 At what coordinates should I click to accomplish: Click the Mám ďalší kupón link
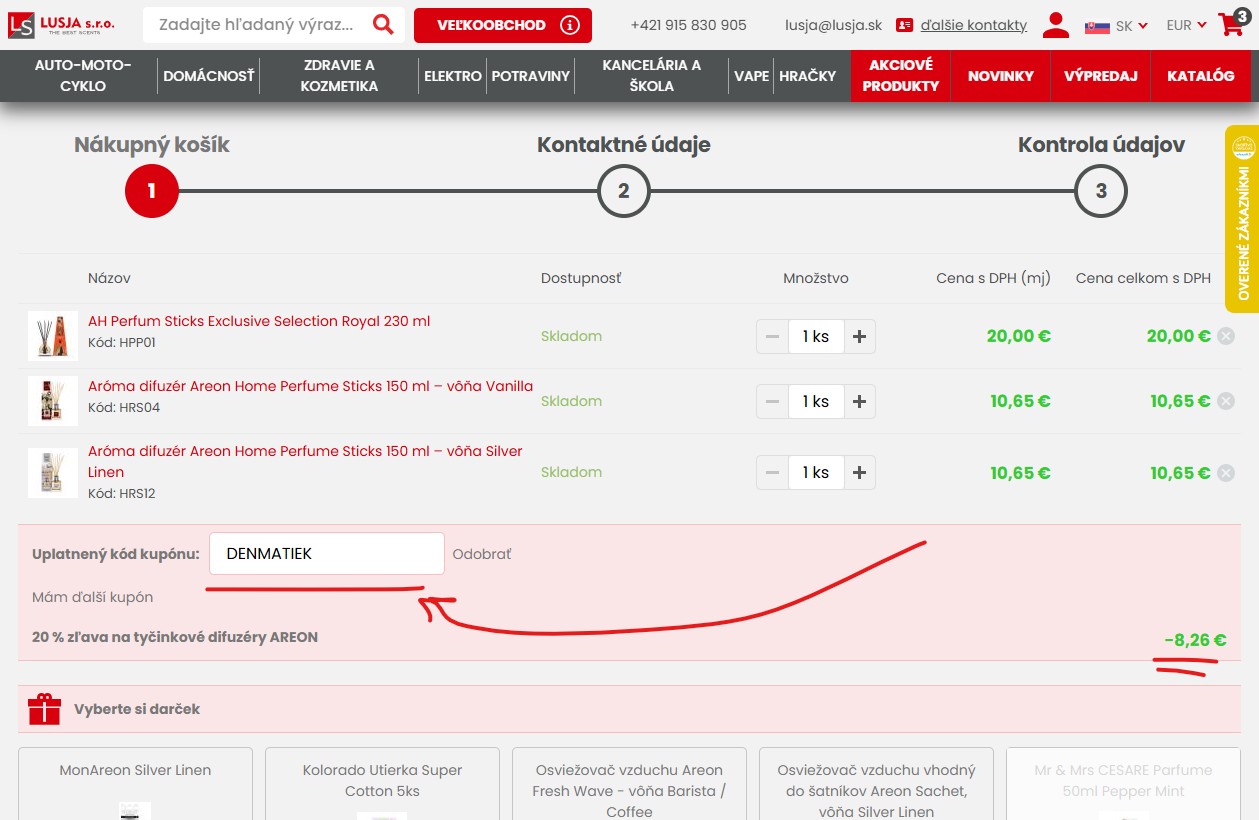(93, 597)
